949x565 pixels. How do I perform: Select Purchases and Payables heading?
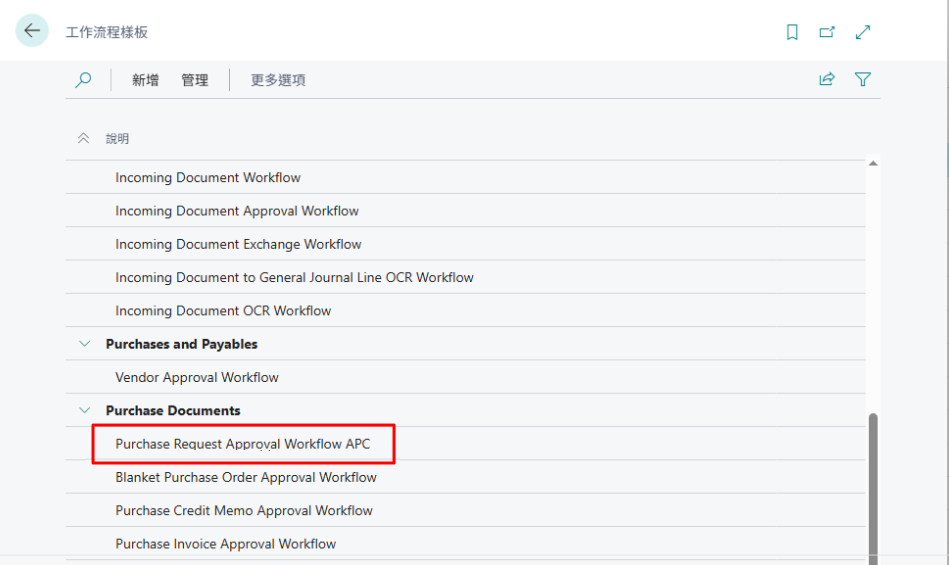pos(182,344)
